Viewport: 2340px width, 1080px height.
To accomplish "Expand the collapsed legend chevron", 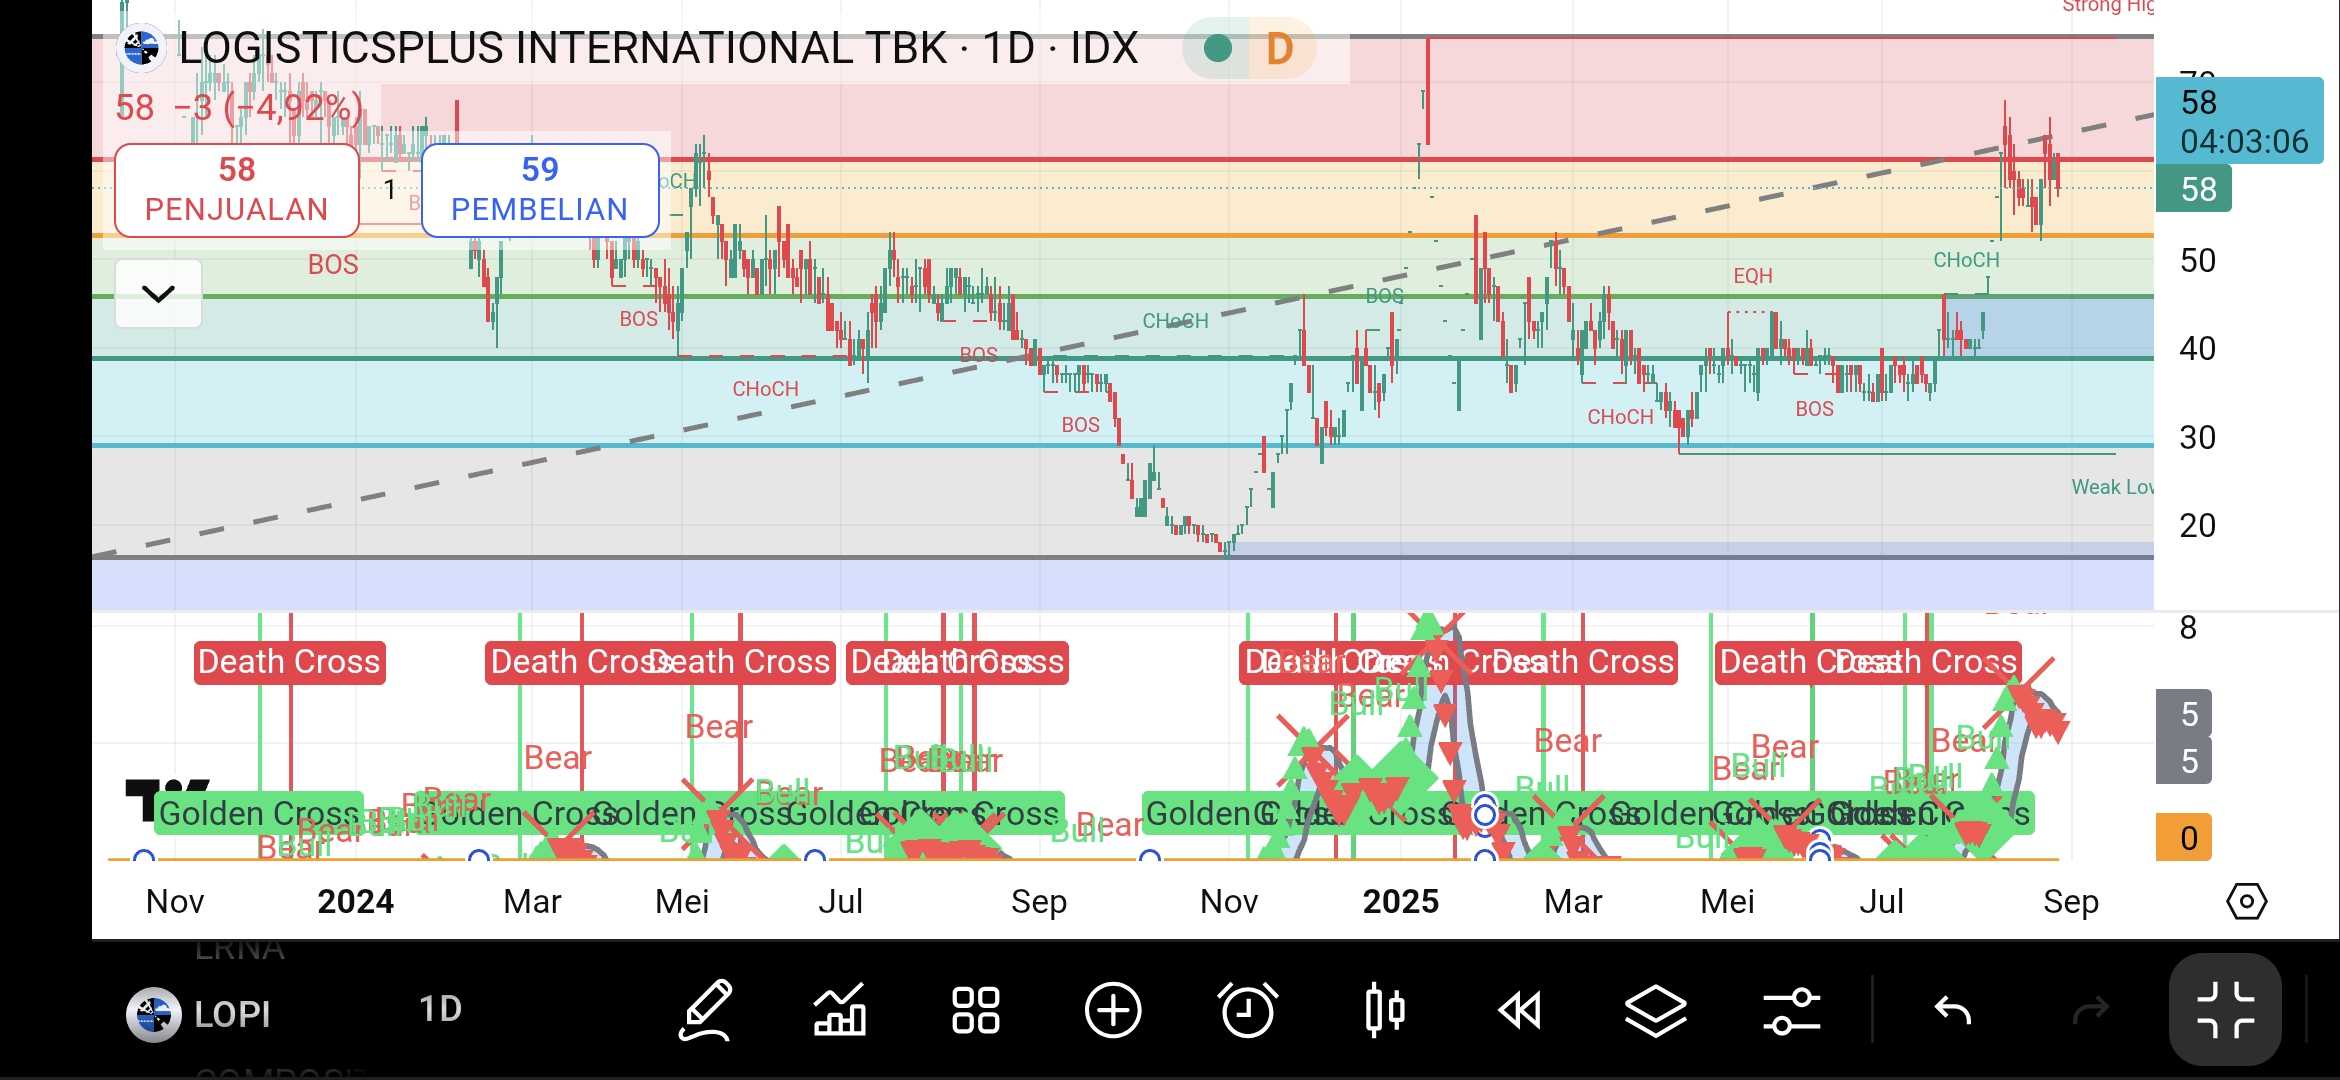I will coord(158,293).
